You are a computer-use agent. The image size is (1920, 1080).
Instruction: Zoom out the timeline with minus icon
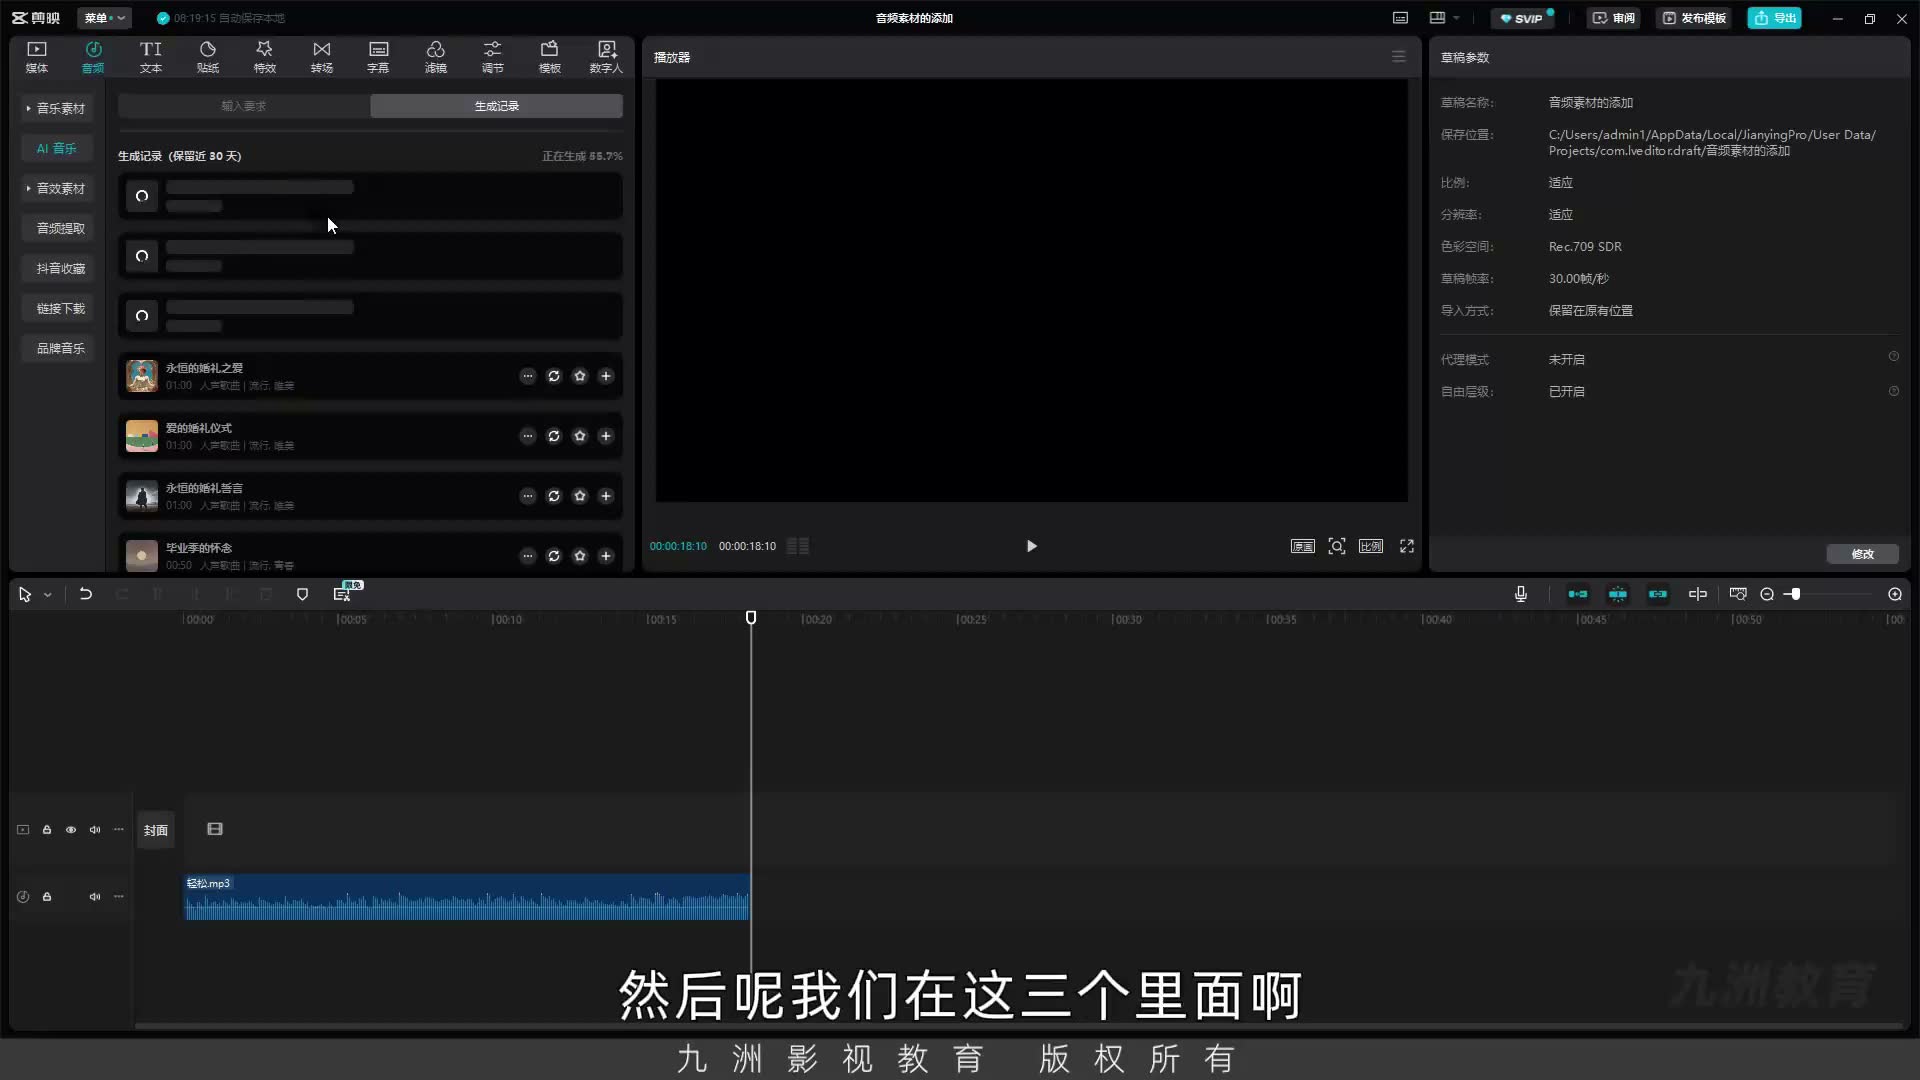pos(1767,594)
